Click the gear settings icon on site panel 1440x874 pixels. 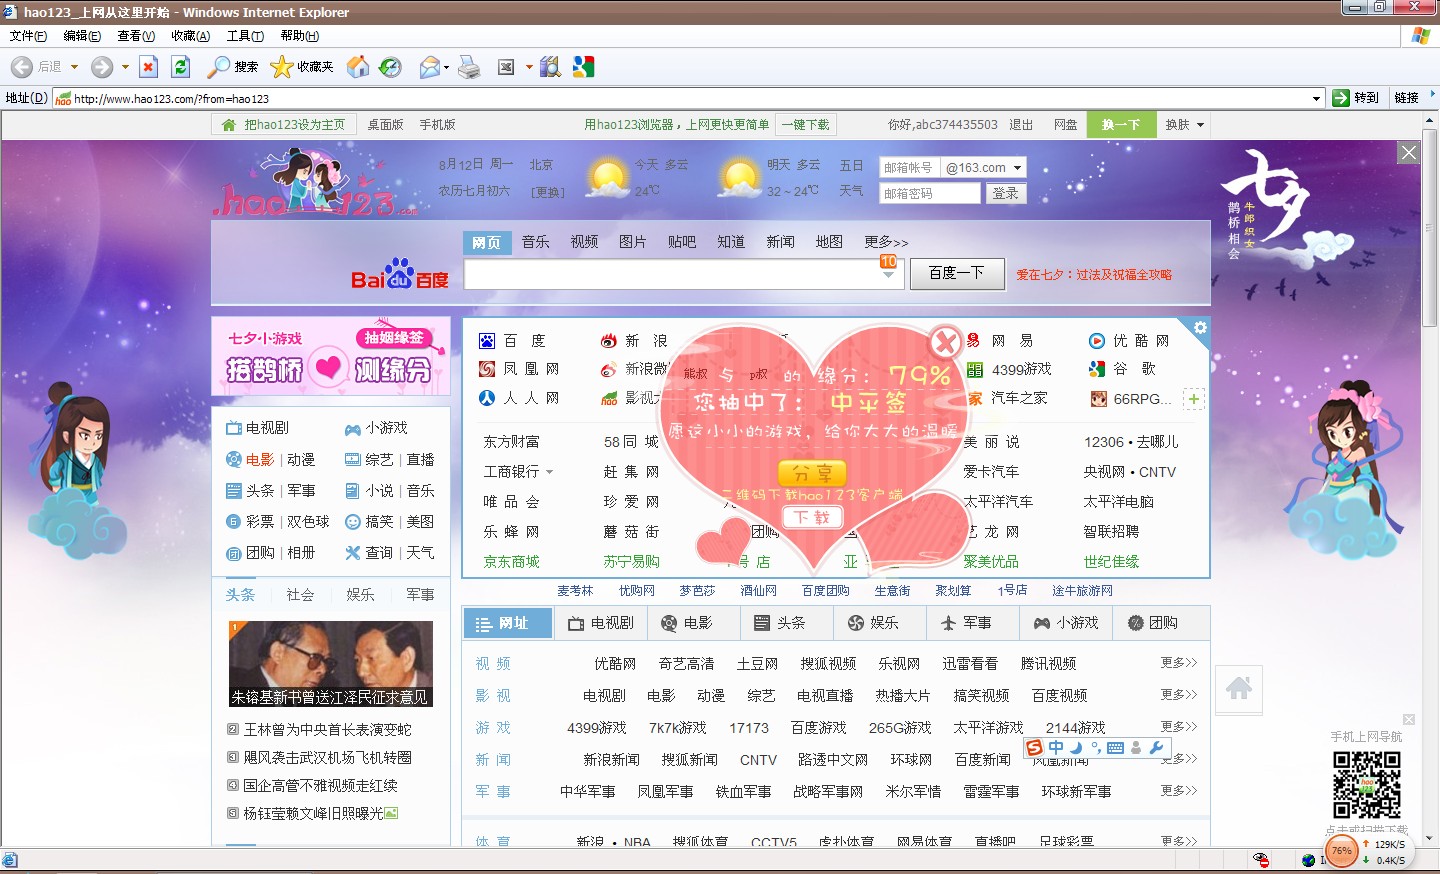click(1200, 328)
